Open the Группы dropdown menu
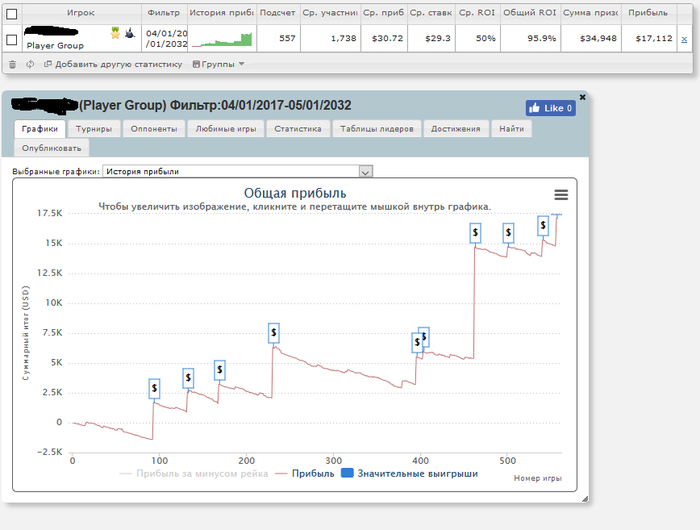 tap(218, 64)
